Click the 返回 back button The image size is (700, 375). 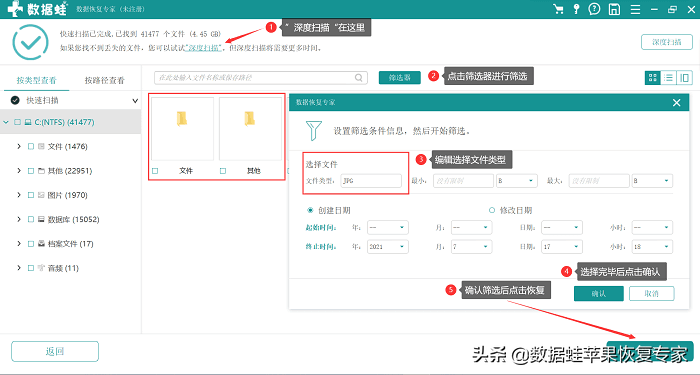[55, 351]
